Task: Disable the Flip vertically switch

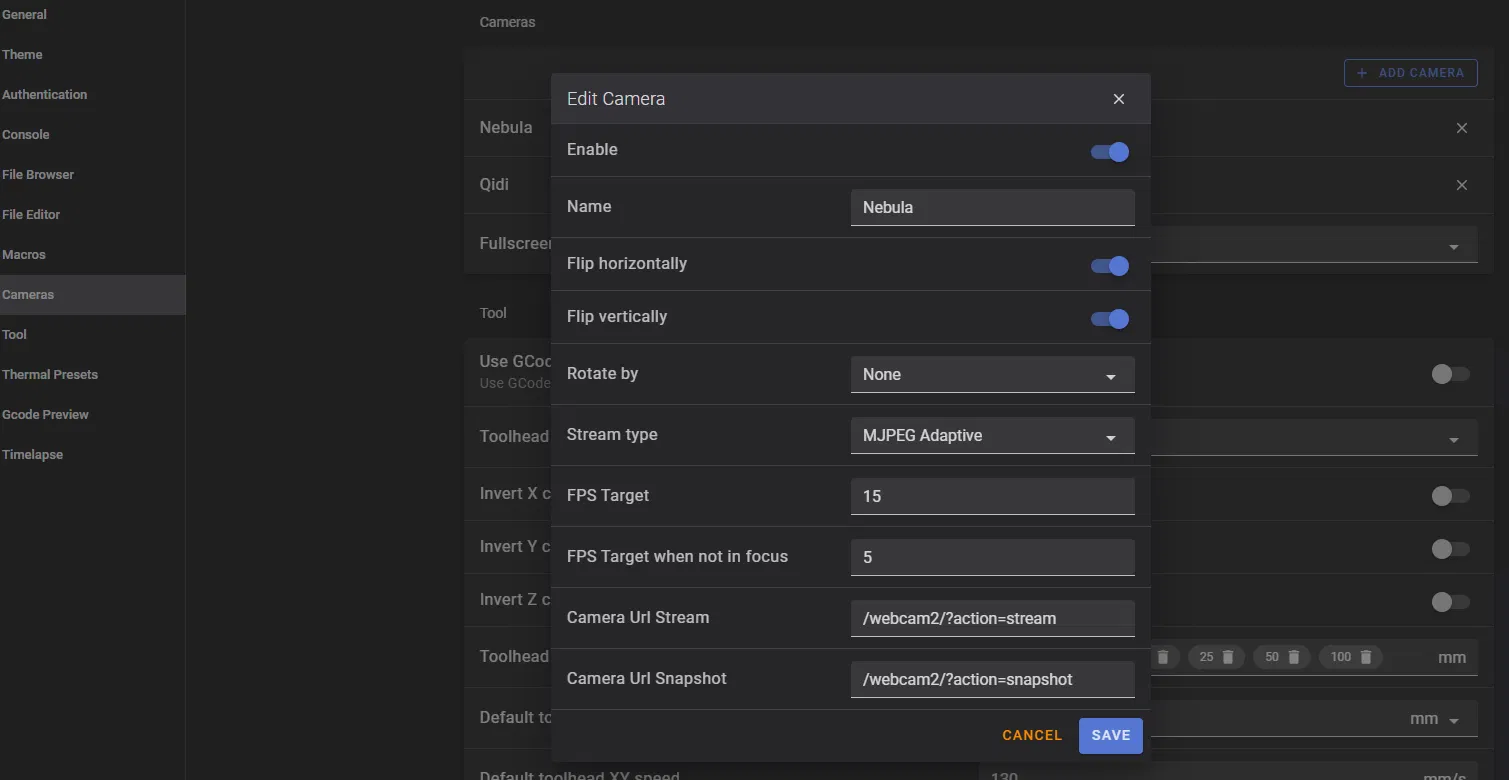Action: pos(1110,319)
